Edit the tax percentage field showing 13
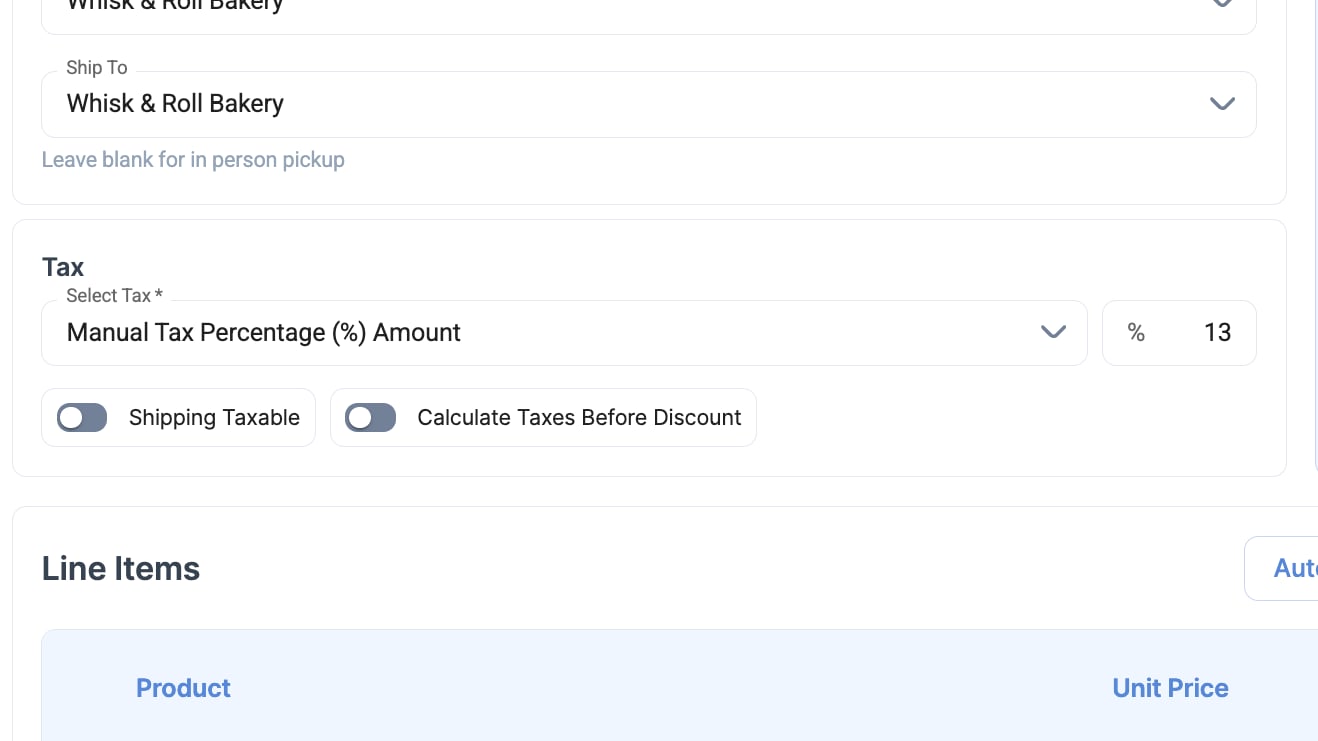This screenshot has width=1318, height=741. click(1179, 333)
